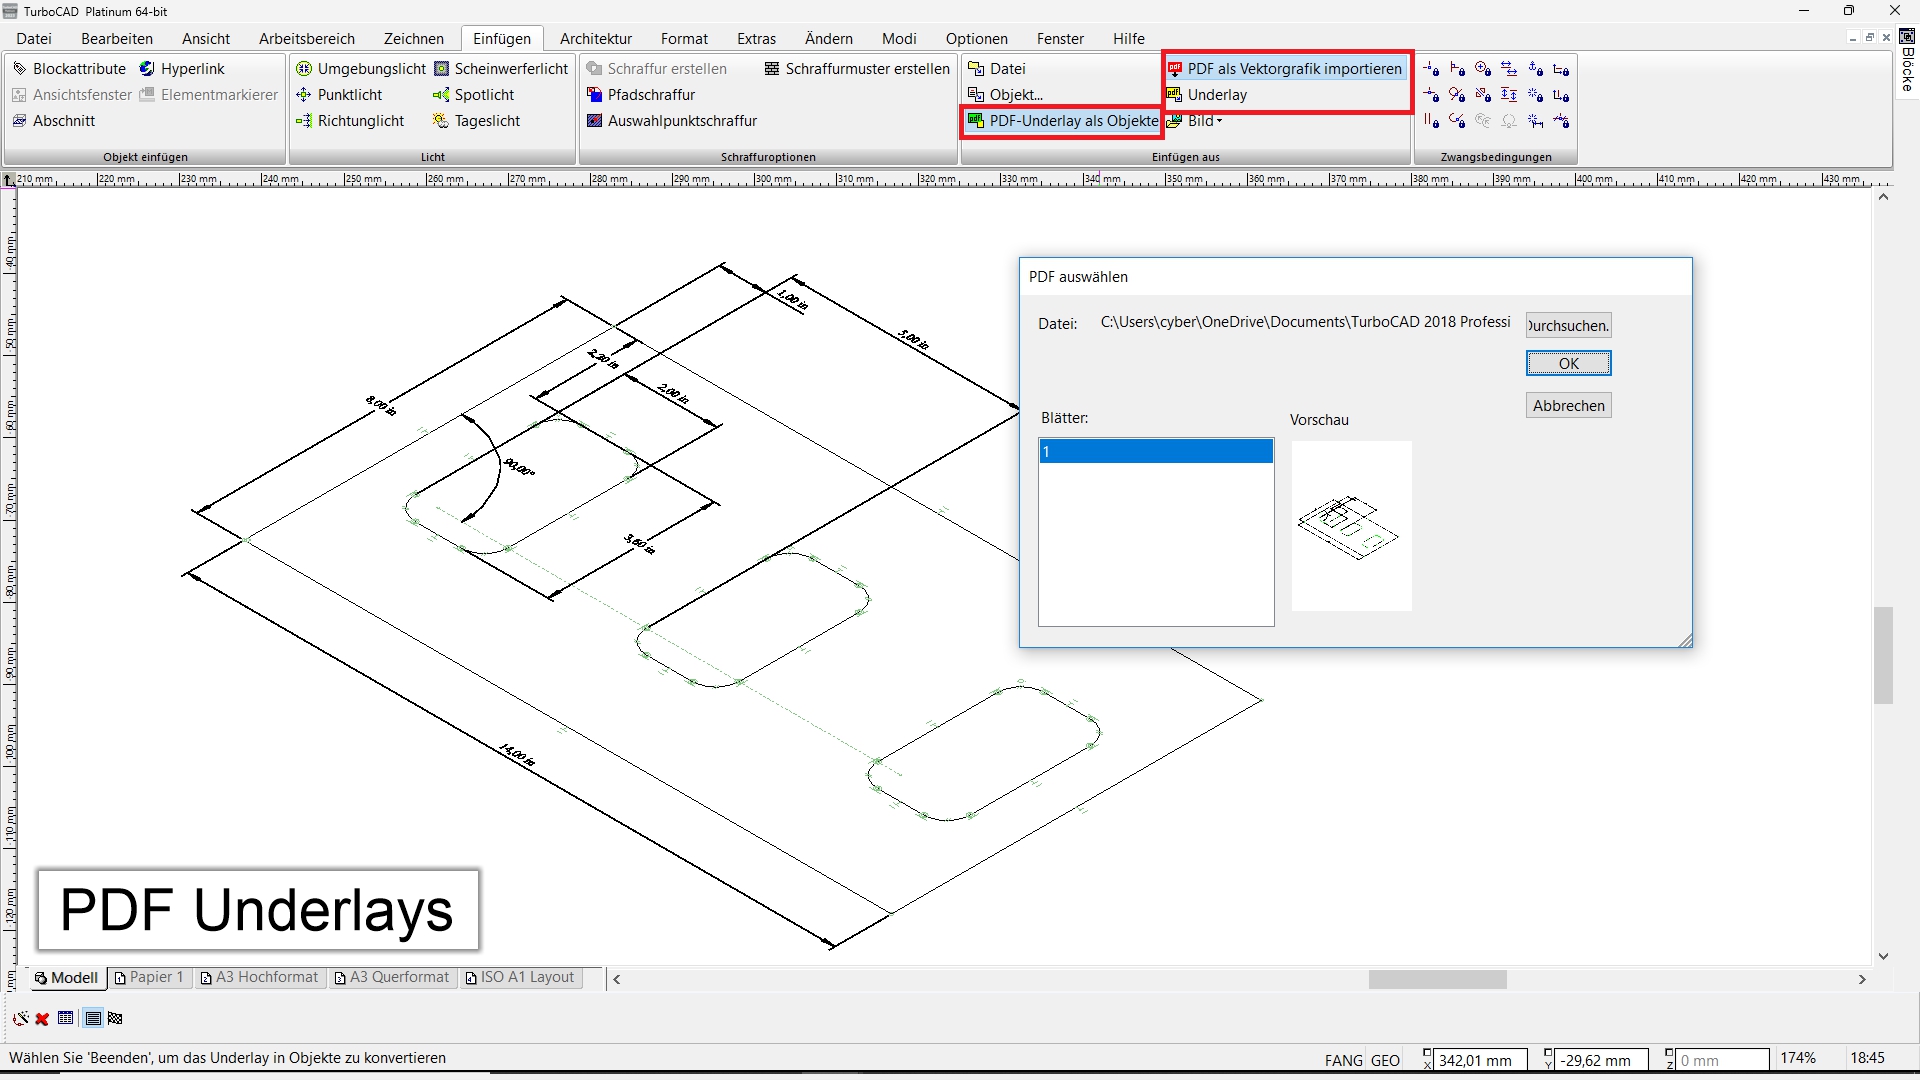Toggle GEO mode in status bar
Image resolution: width=1920 pixels, height=1080 pixels.
click(1385, 1060)
